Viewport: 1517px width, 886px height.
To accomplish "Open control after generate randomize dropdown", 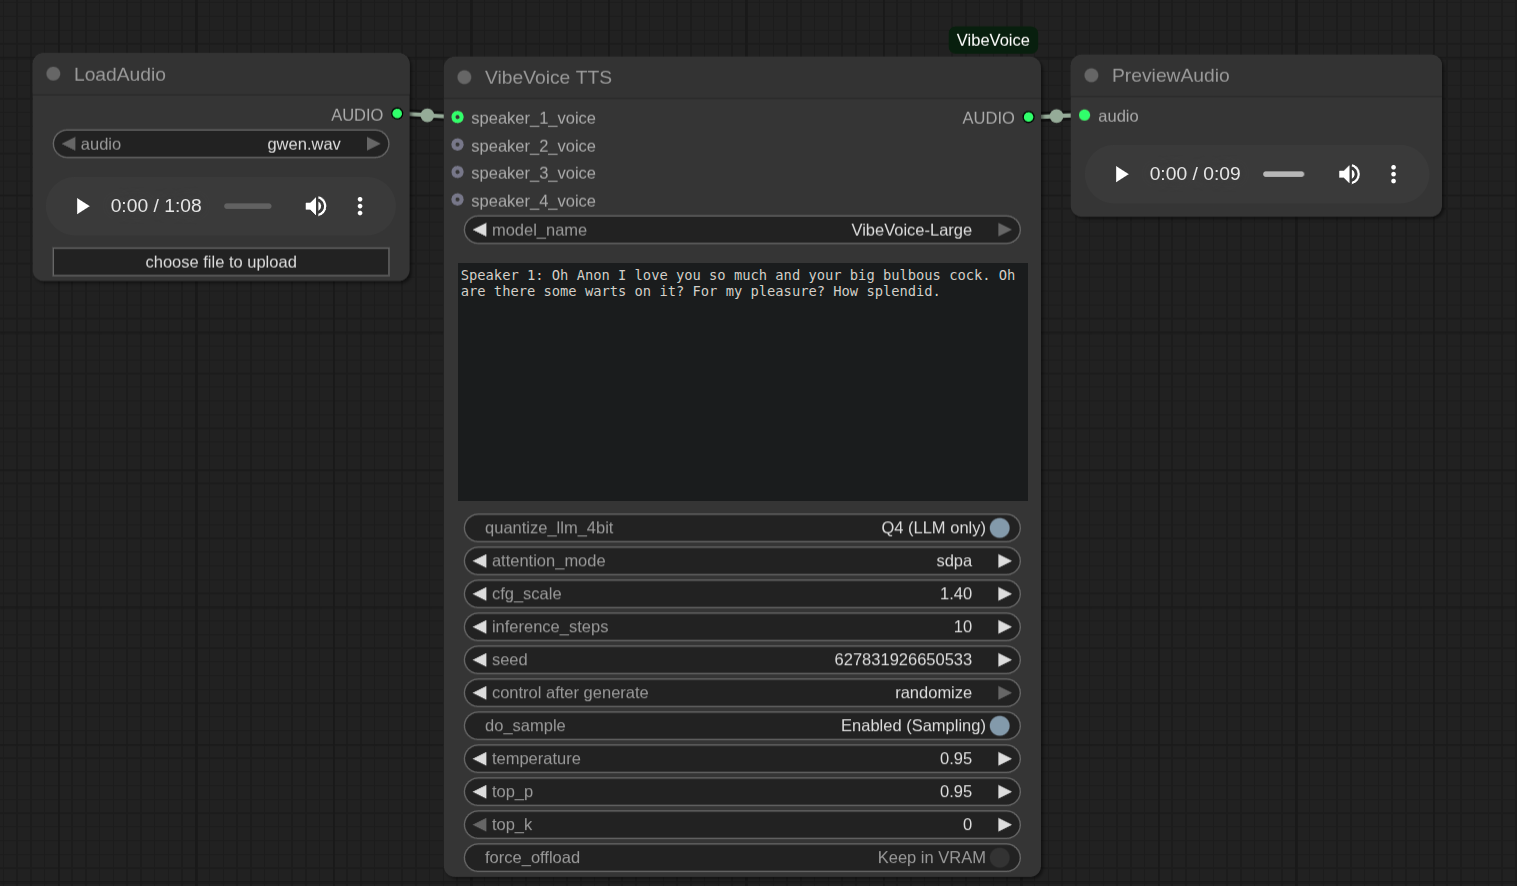I will pos(742,693).
